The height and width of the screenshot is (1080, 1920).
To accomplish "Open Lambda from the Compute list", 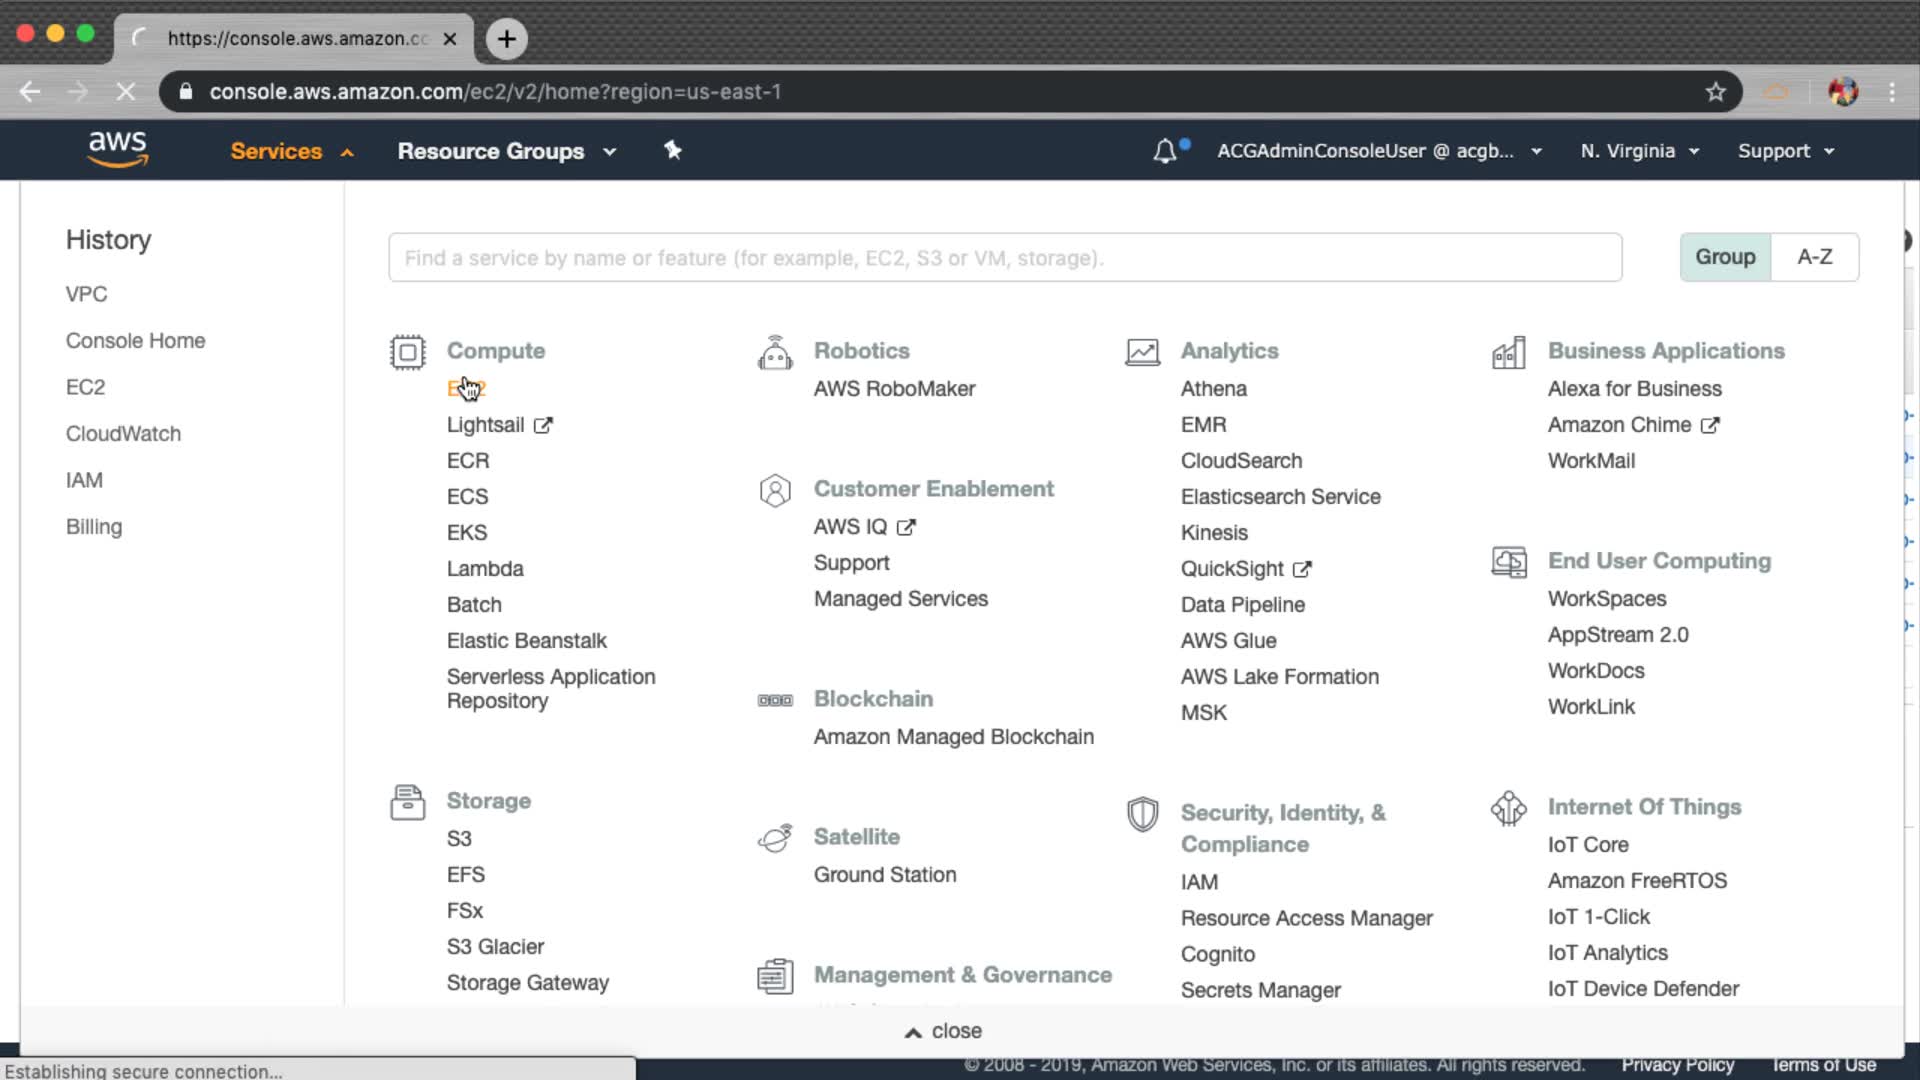I will pyautogui.click(x=485, y=569).
